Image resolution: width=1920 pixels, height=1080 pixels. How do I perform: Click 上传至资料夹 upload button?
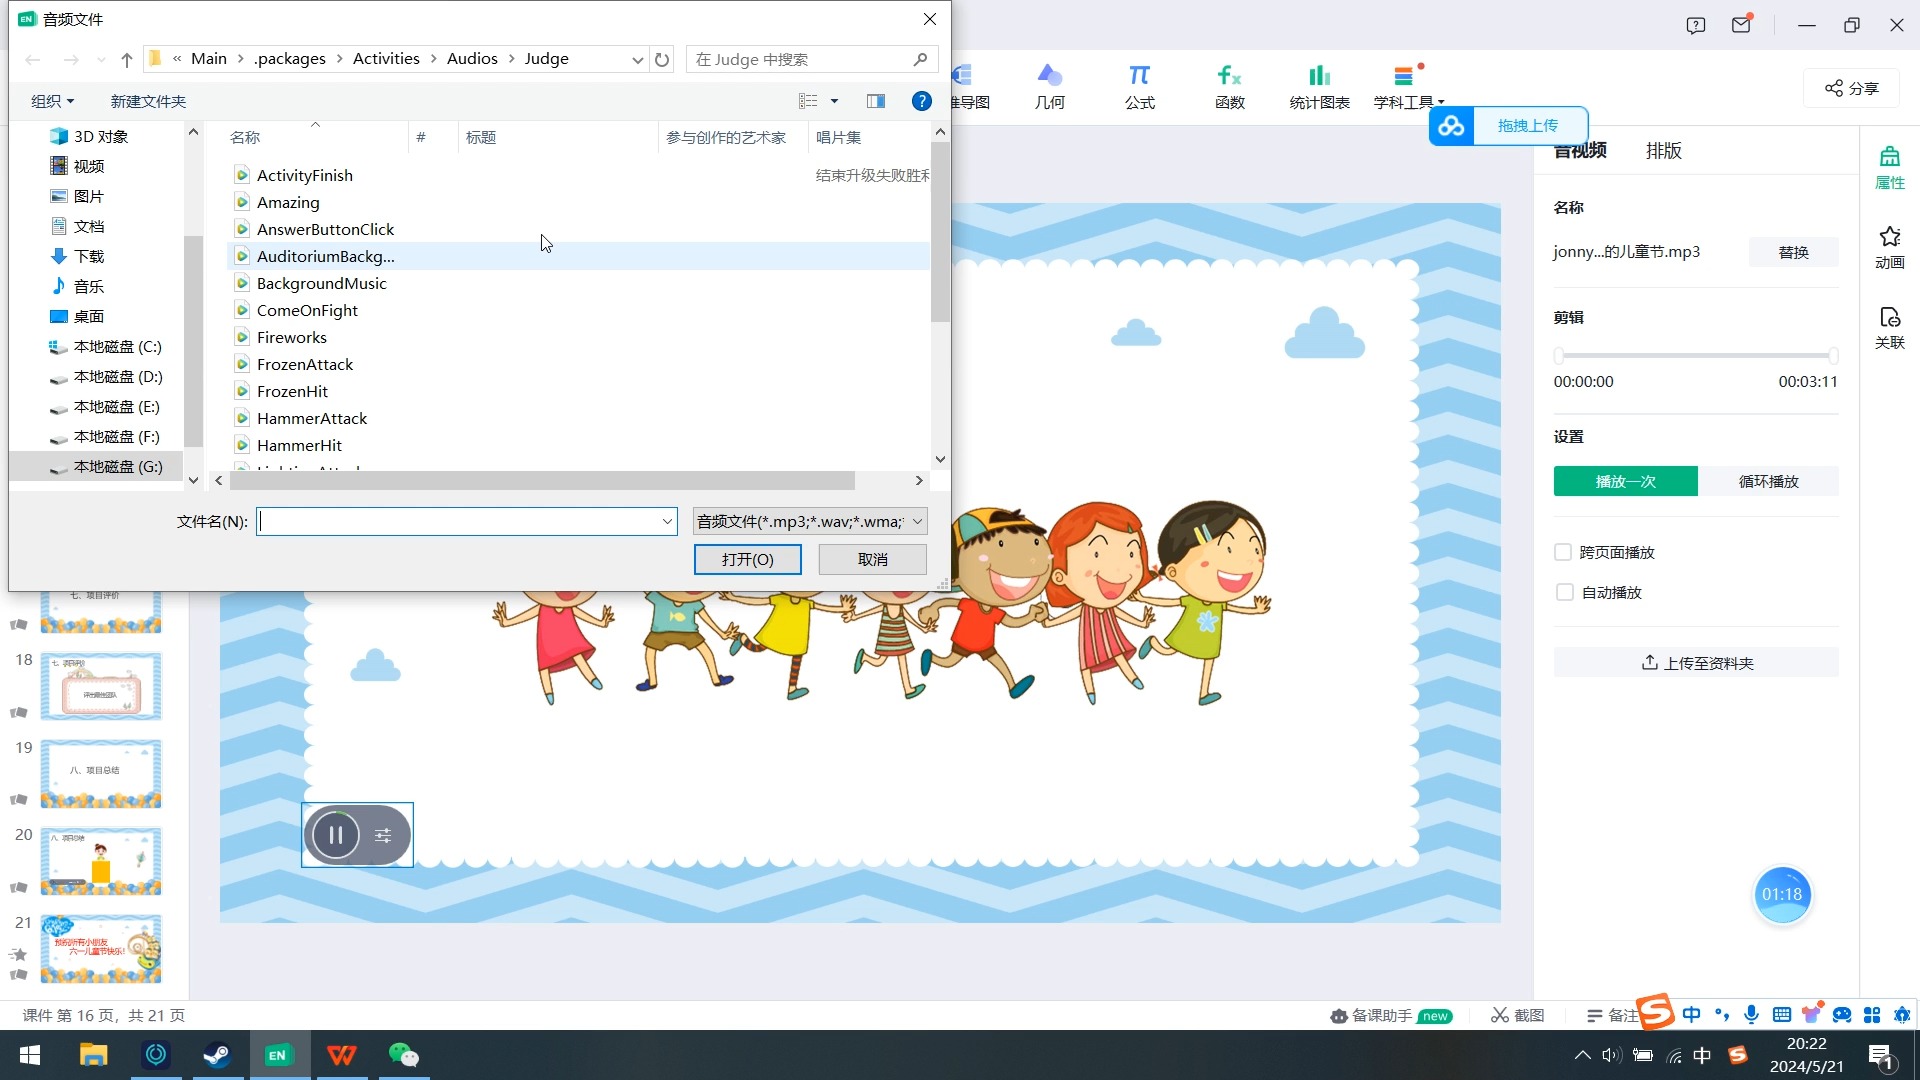point(1696,663)
